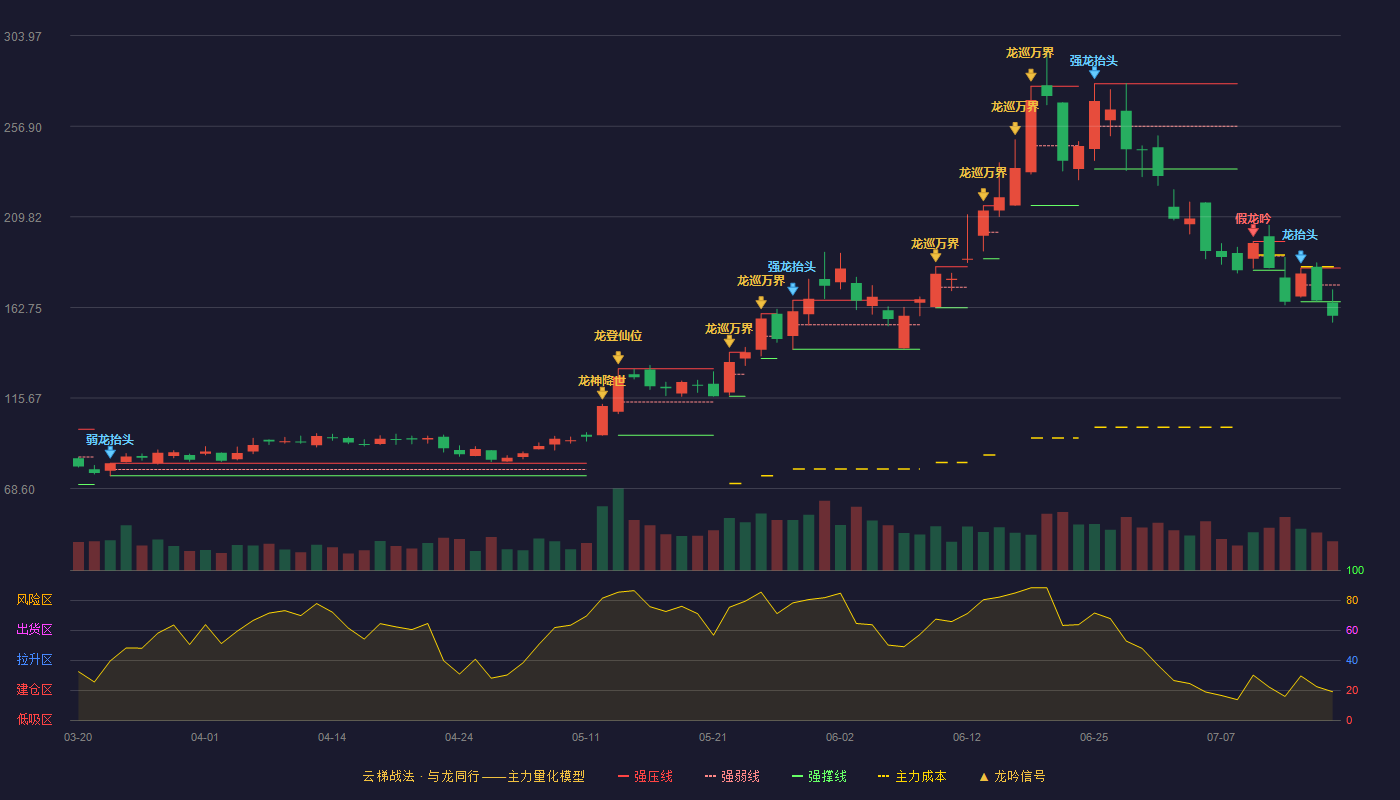Toggle the 龙吟信号 legend entry
Screen dimensions: 1400x800
1012,776
